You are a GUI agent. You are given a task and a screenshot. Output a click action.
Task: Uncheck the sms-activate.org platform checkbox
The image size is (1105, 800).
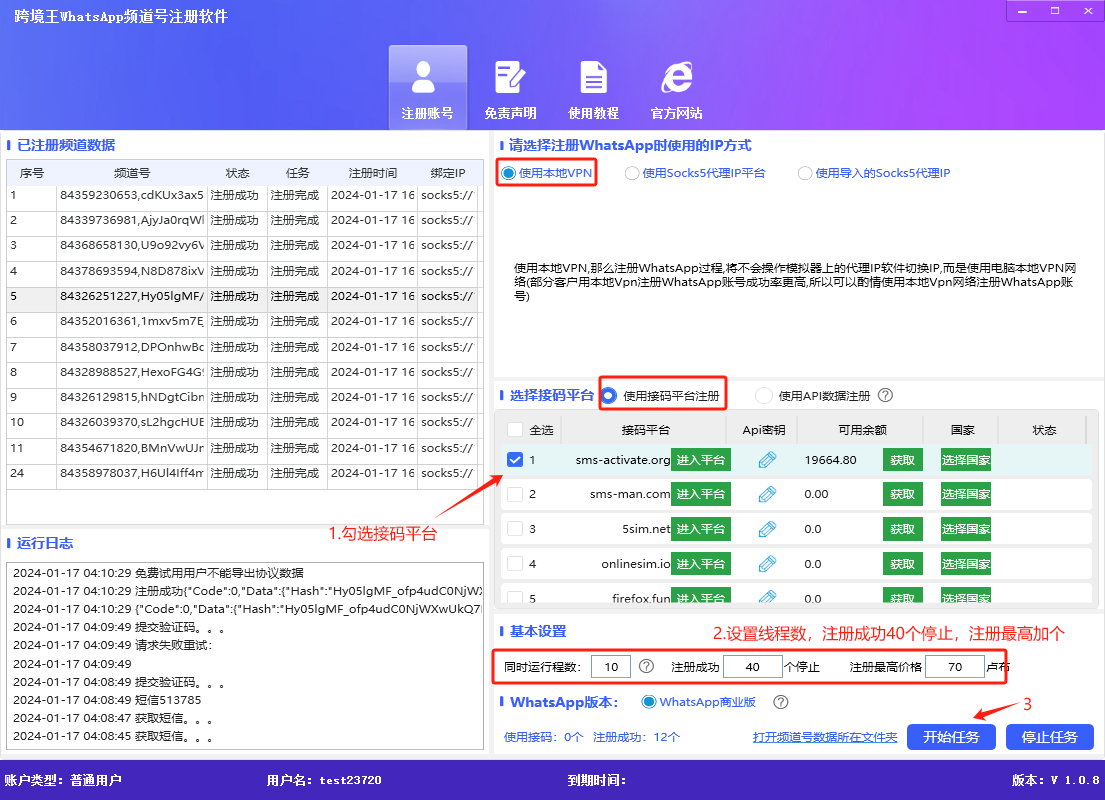(x=515, y=460)
